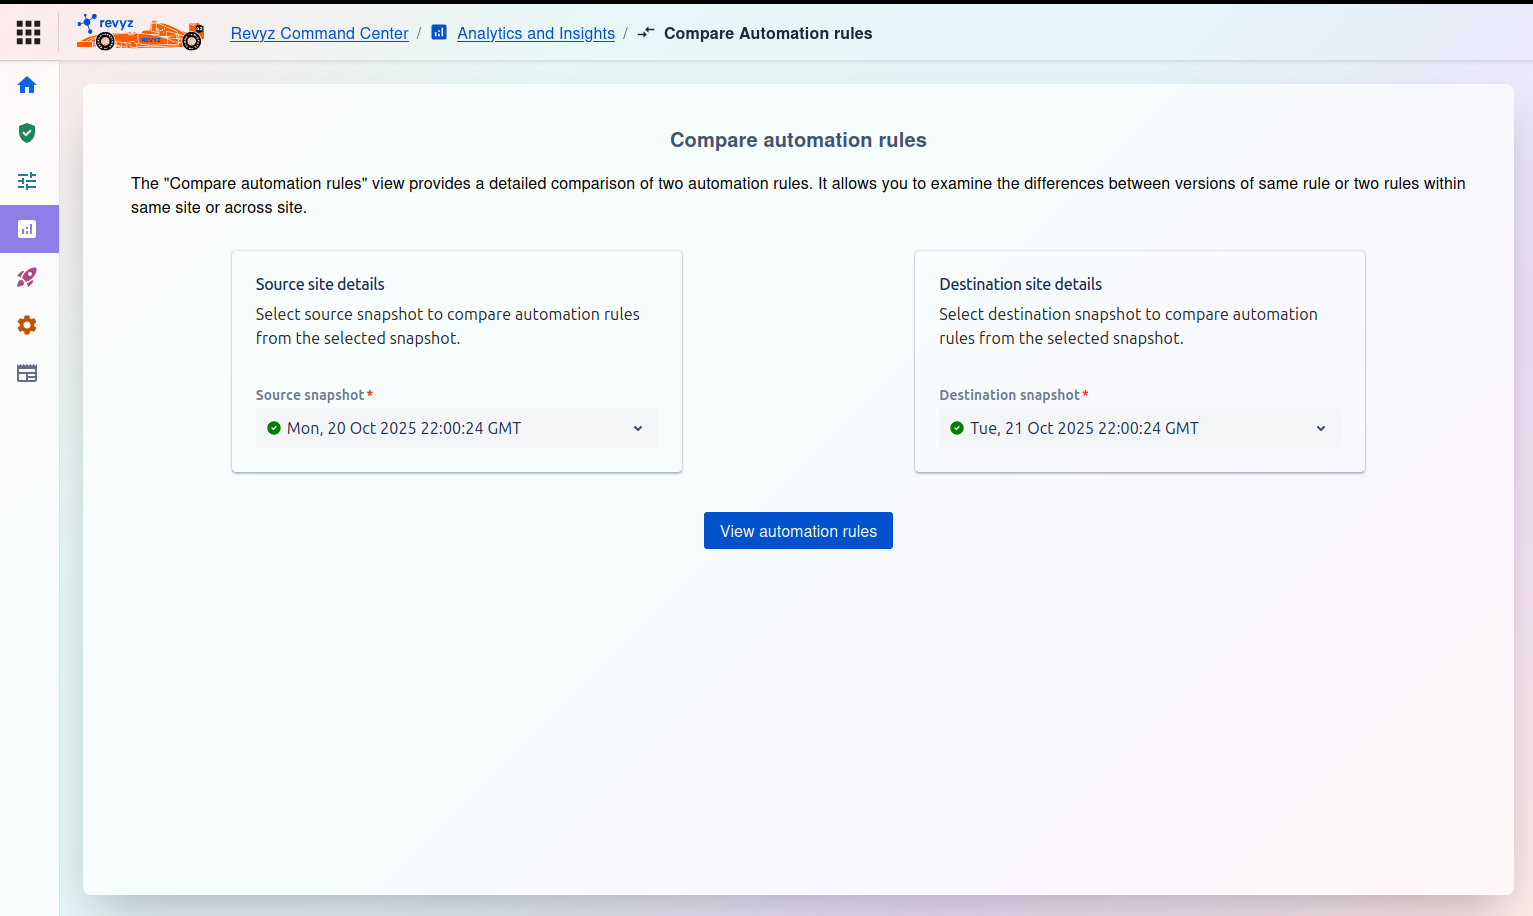This screenshot has width=1533, height=916.
Task: Open the rocket icon in sidebar
Action: (x=27, y=277)
